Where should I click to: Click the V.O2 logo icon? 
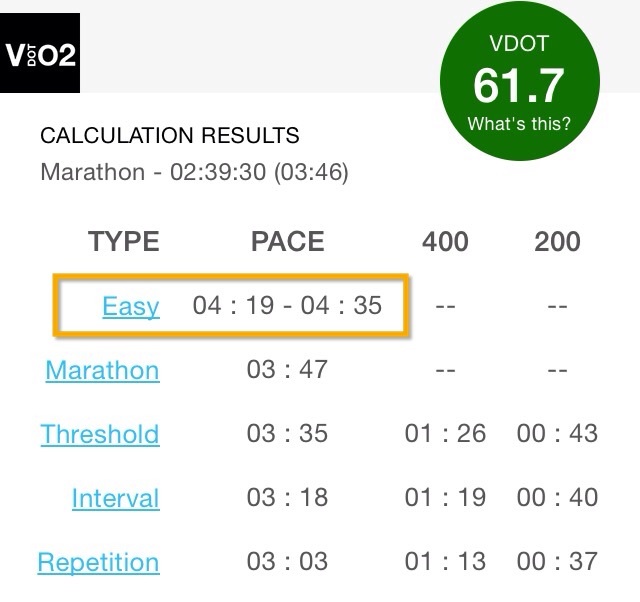[40, 53]
